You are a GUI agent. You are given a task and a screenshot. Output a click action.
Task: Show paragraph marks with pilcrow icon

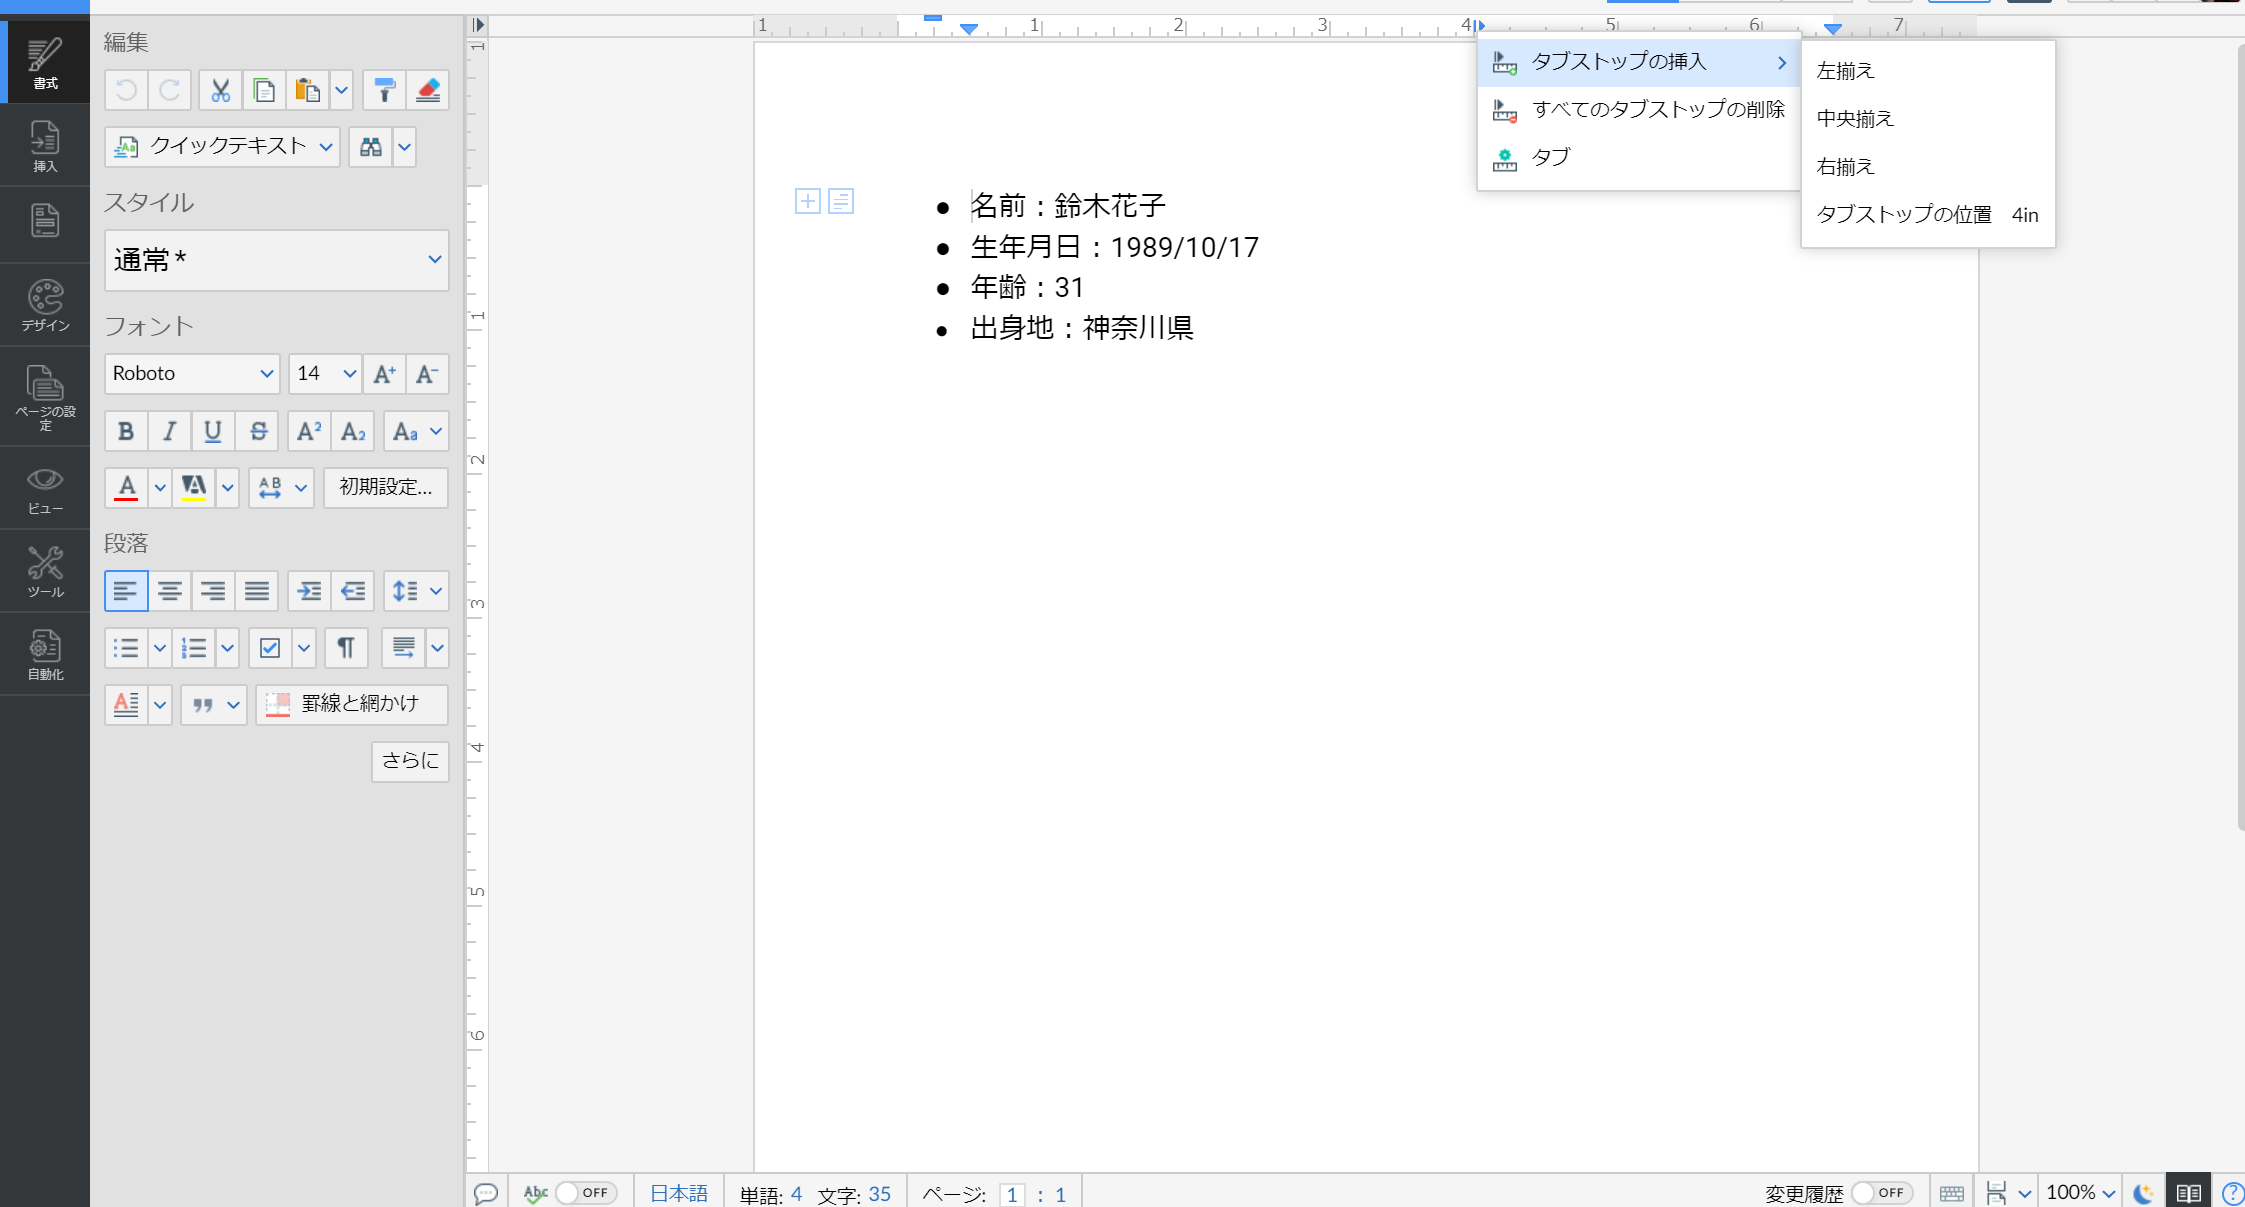(x=346, y=648)
